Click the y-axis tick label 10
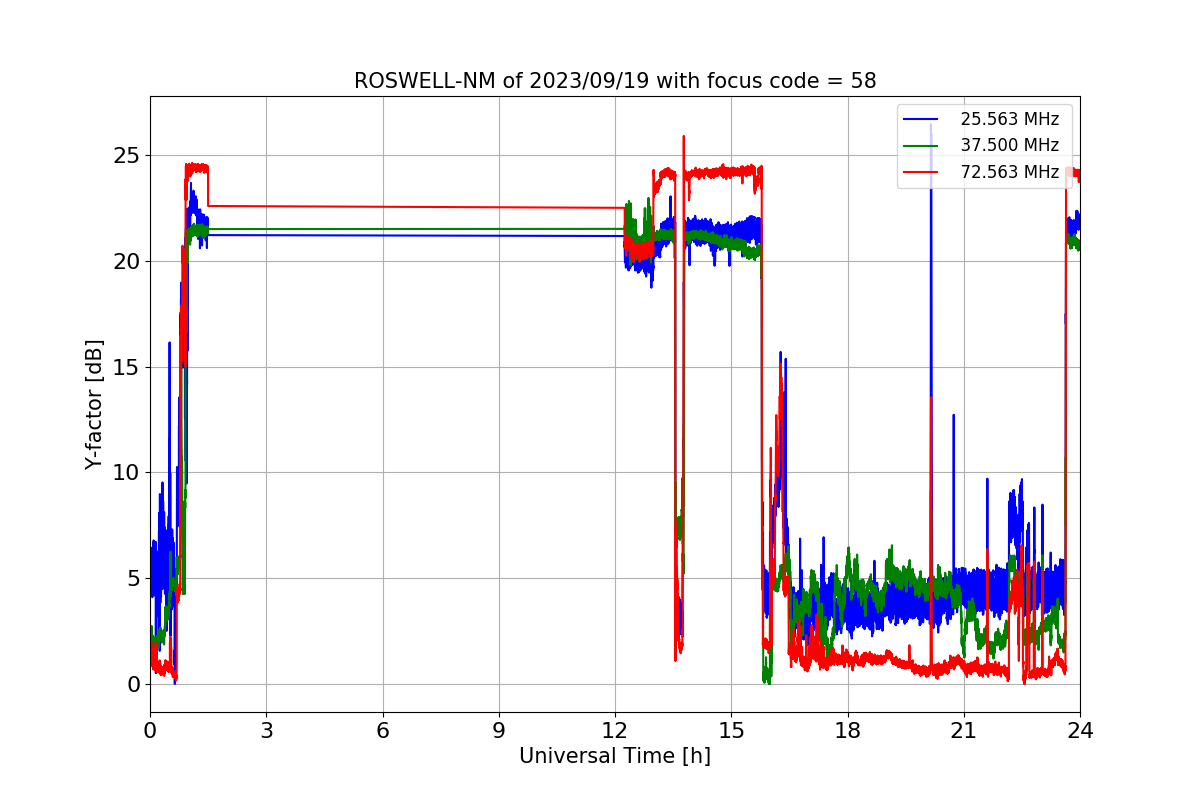This screenshot has width=1200, height=800. tap(127, 473)
